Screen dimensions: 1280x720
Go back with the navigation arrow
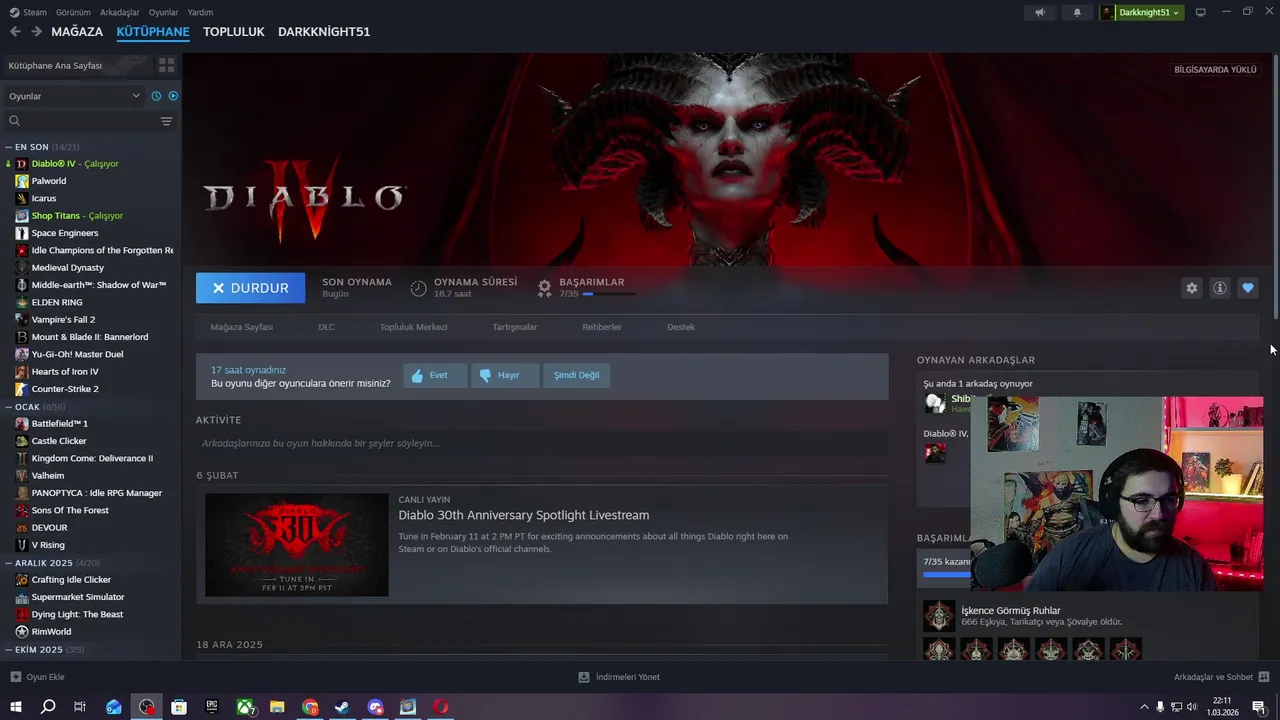15,32
